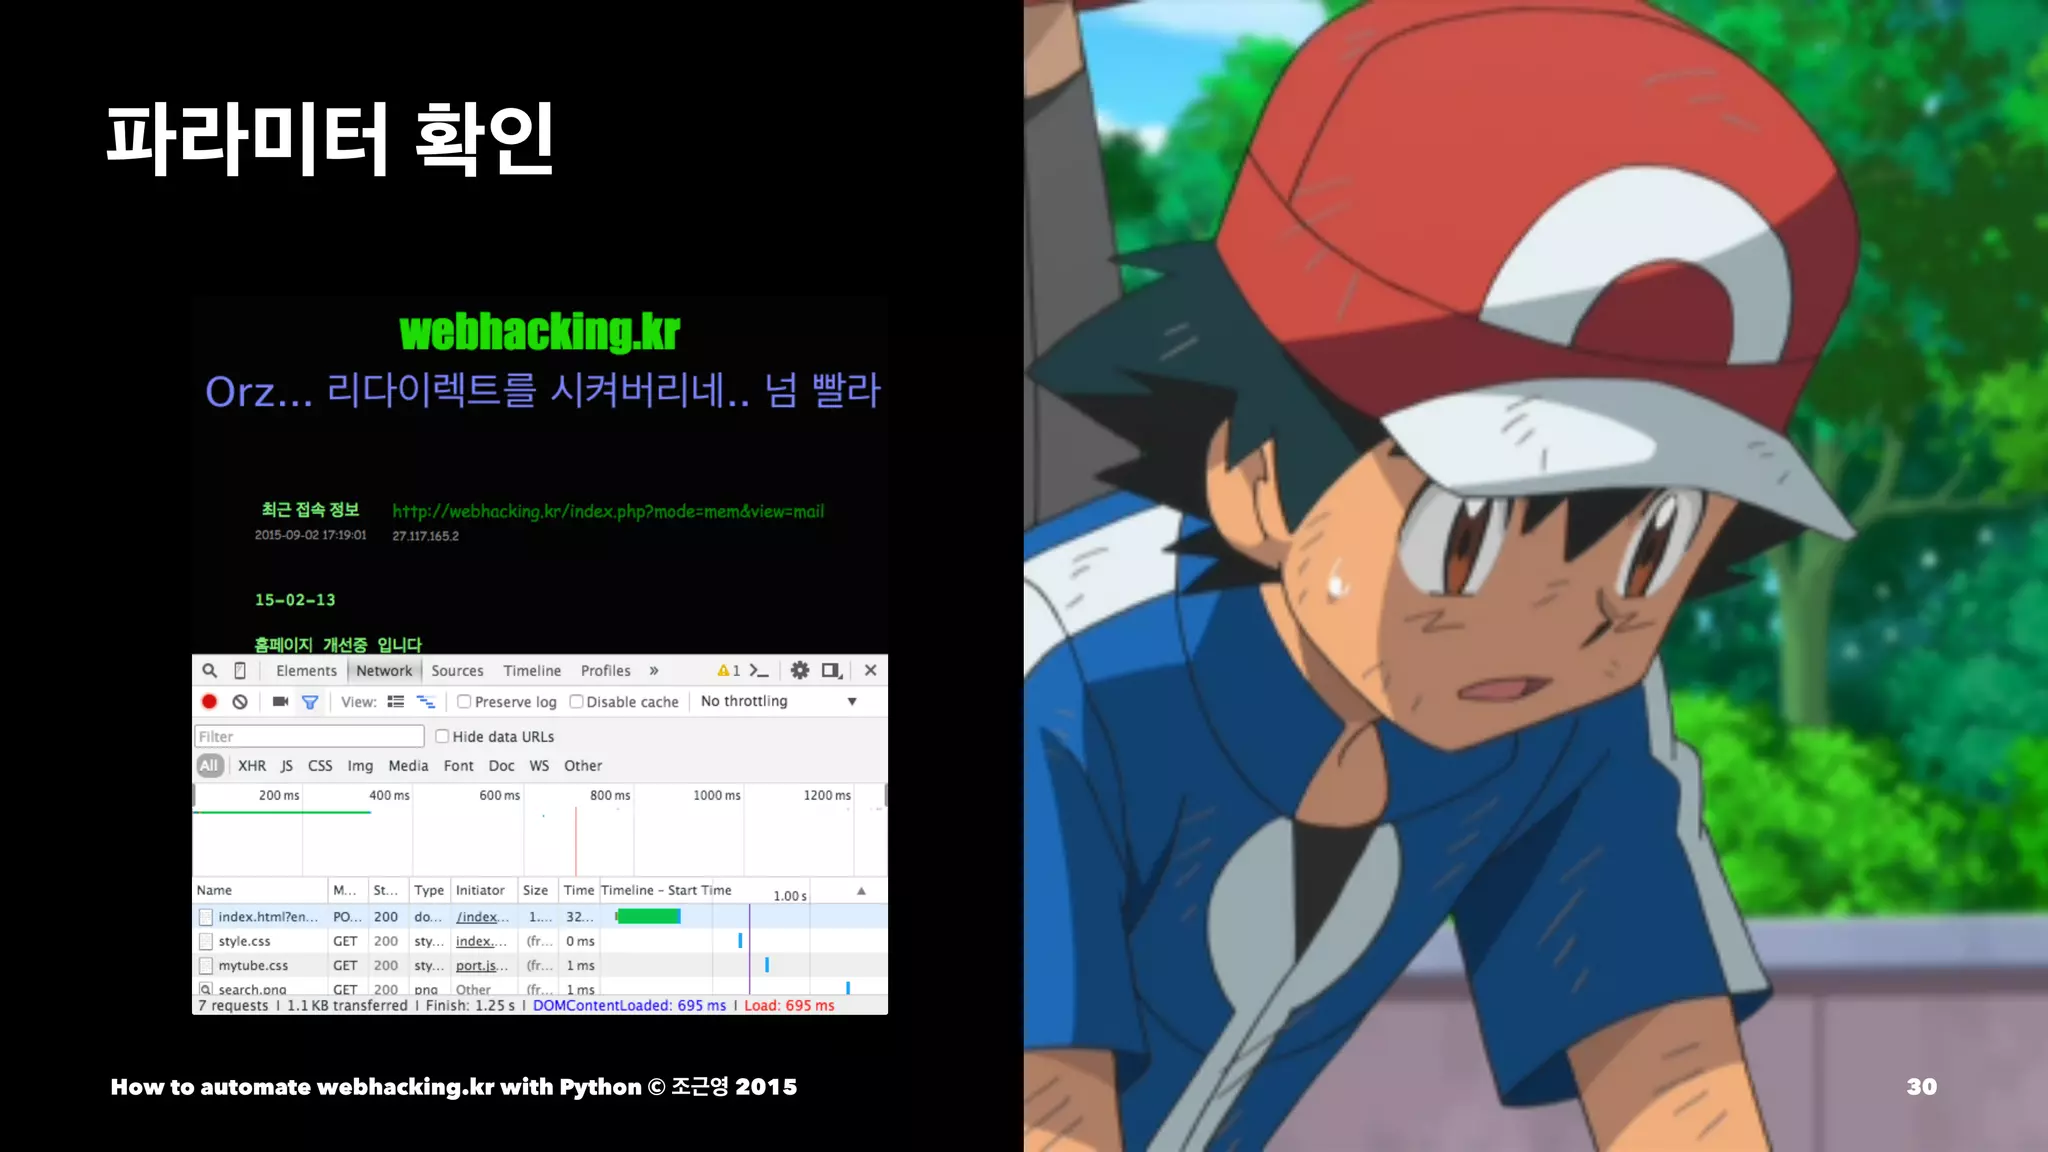
Task: Expand more DevTools tabs chevron
Action: click(654, 671)
